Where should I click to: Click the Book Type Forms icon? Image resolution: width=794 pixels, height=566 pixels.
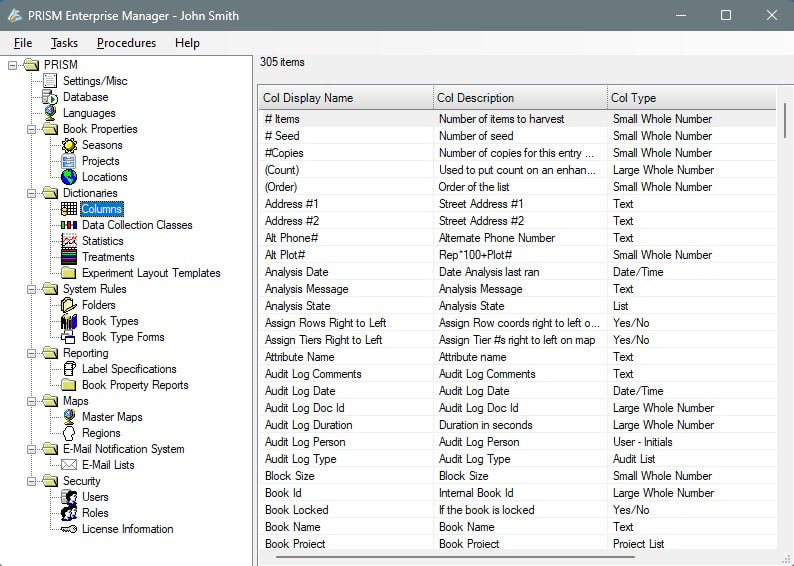[68, 337]
